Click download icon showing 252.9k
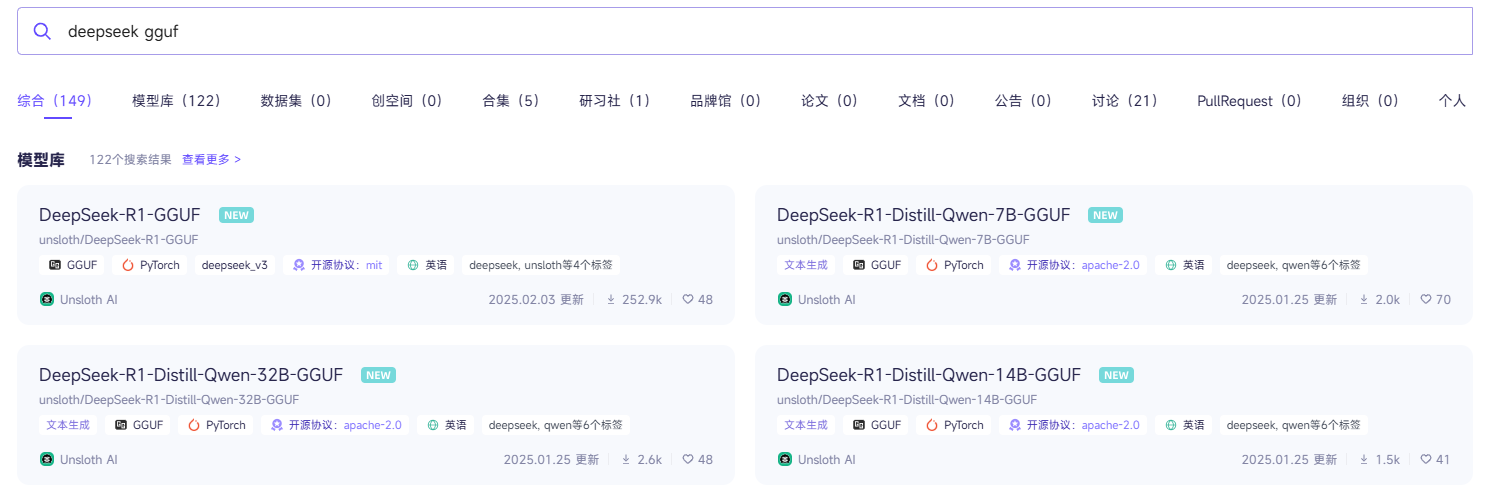This screenshot has width=1495, height=497. pos(611,299)
